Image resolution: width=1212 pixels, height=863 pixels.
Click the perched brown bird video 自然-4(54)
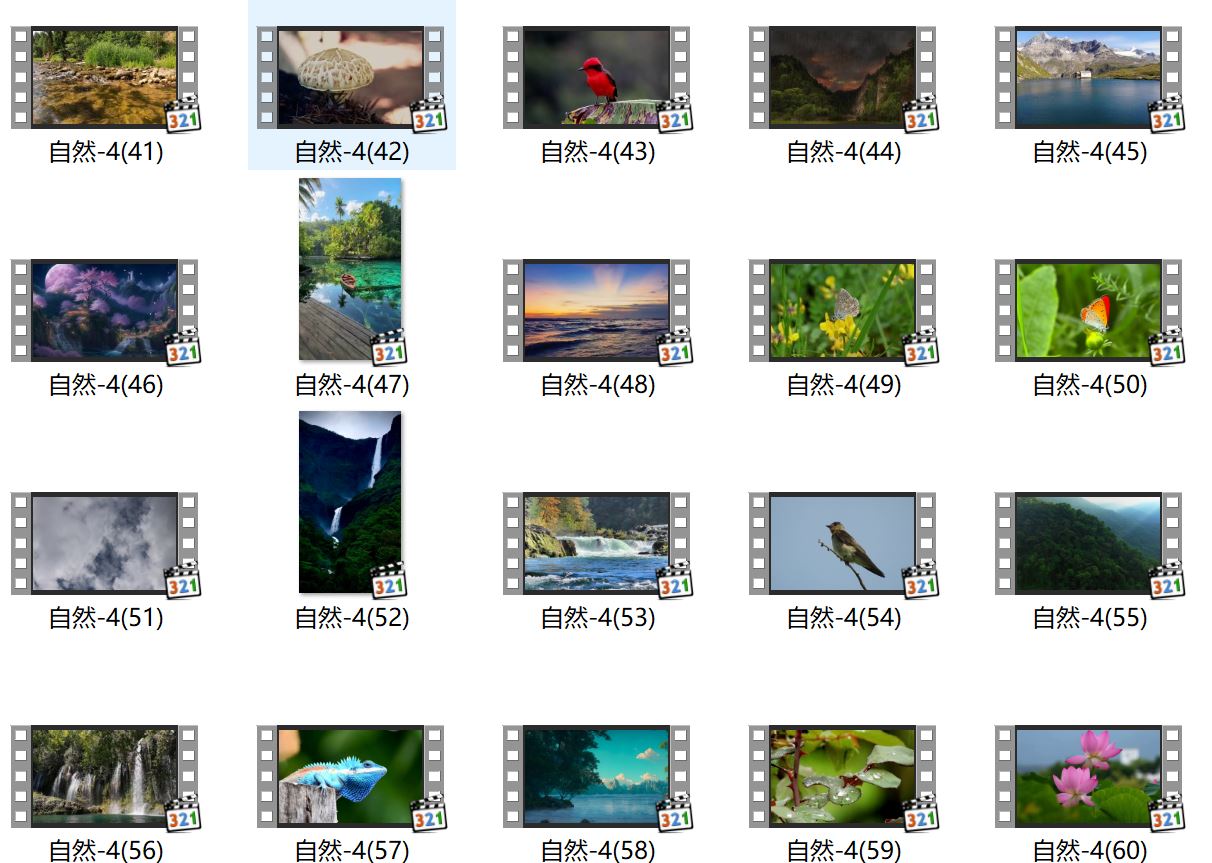[x=842, y=544]
